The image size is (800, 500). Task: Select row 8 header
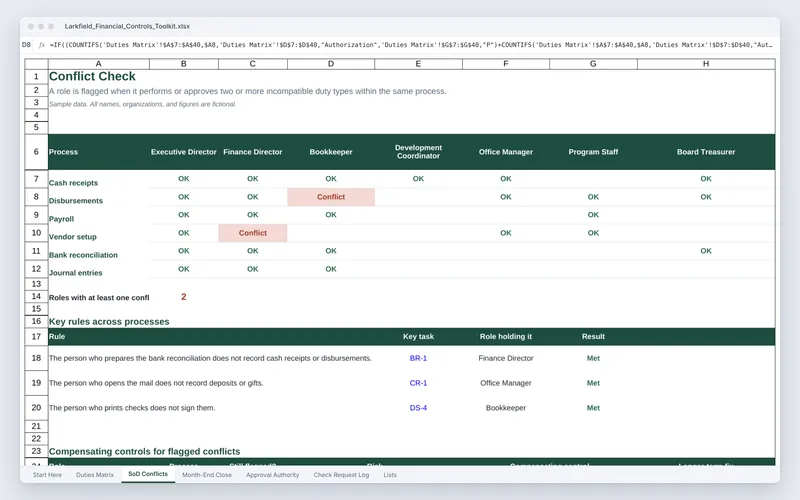click(x=36, y=196)
